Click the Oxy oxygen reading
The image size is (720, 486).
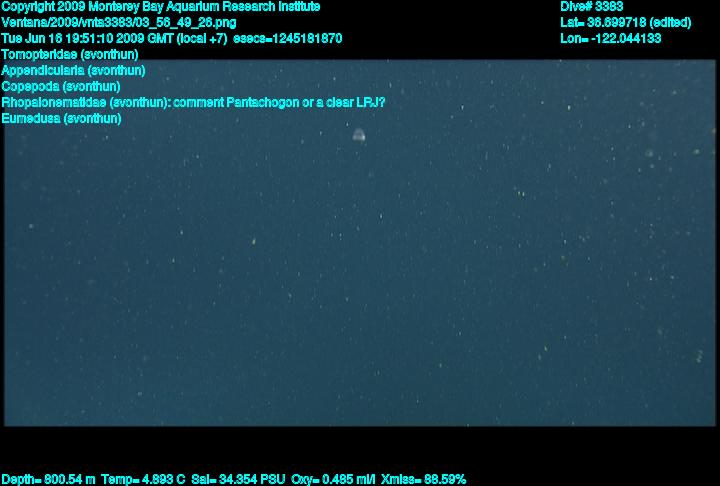(333, 480)
